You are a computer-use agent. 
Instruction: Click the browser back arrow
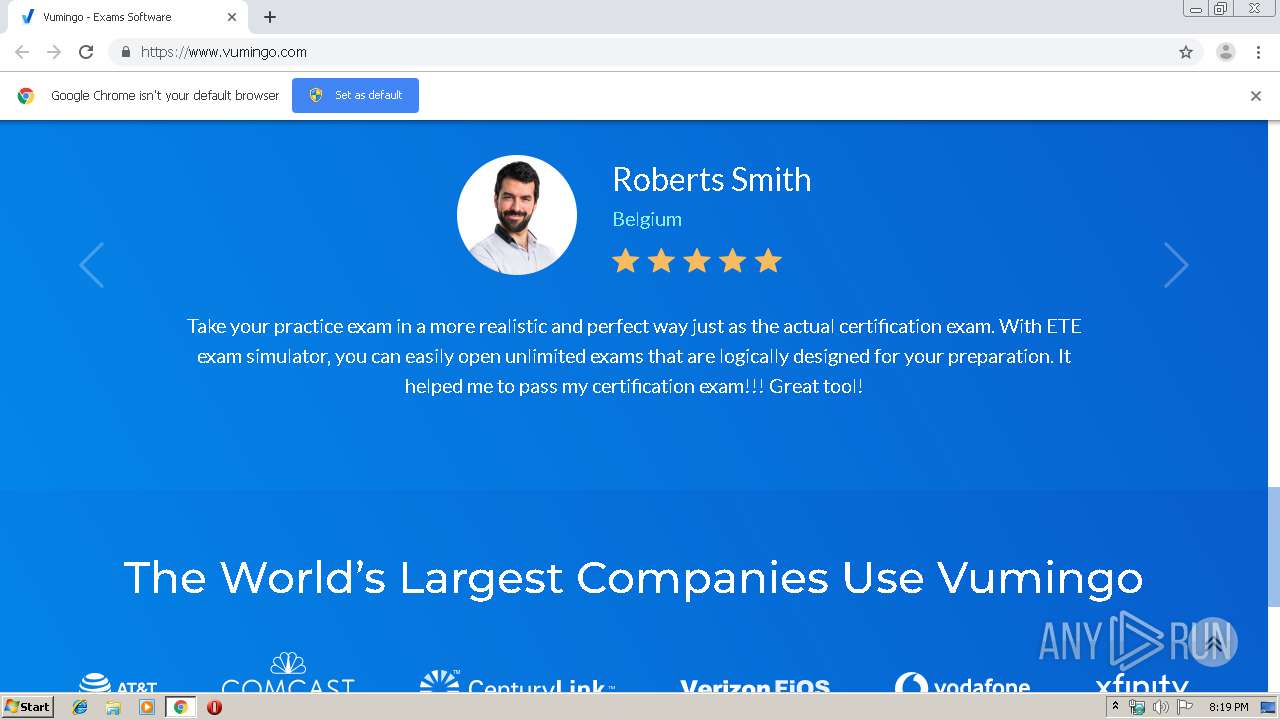(x=22, y=52)
